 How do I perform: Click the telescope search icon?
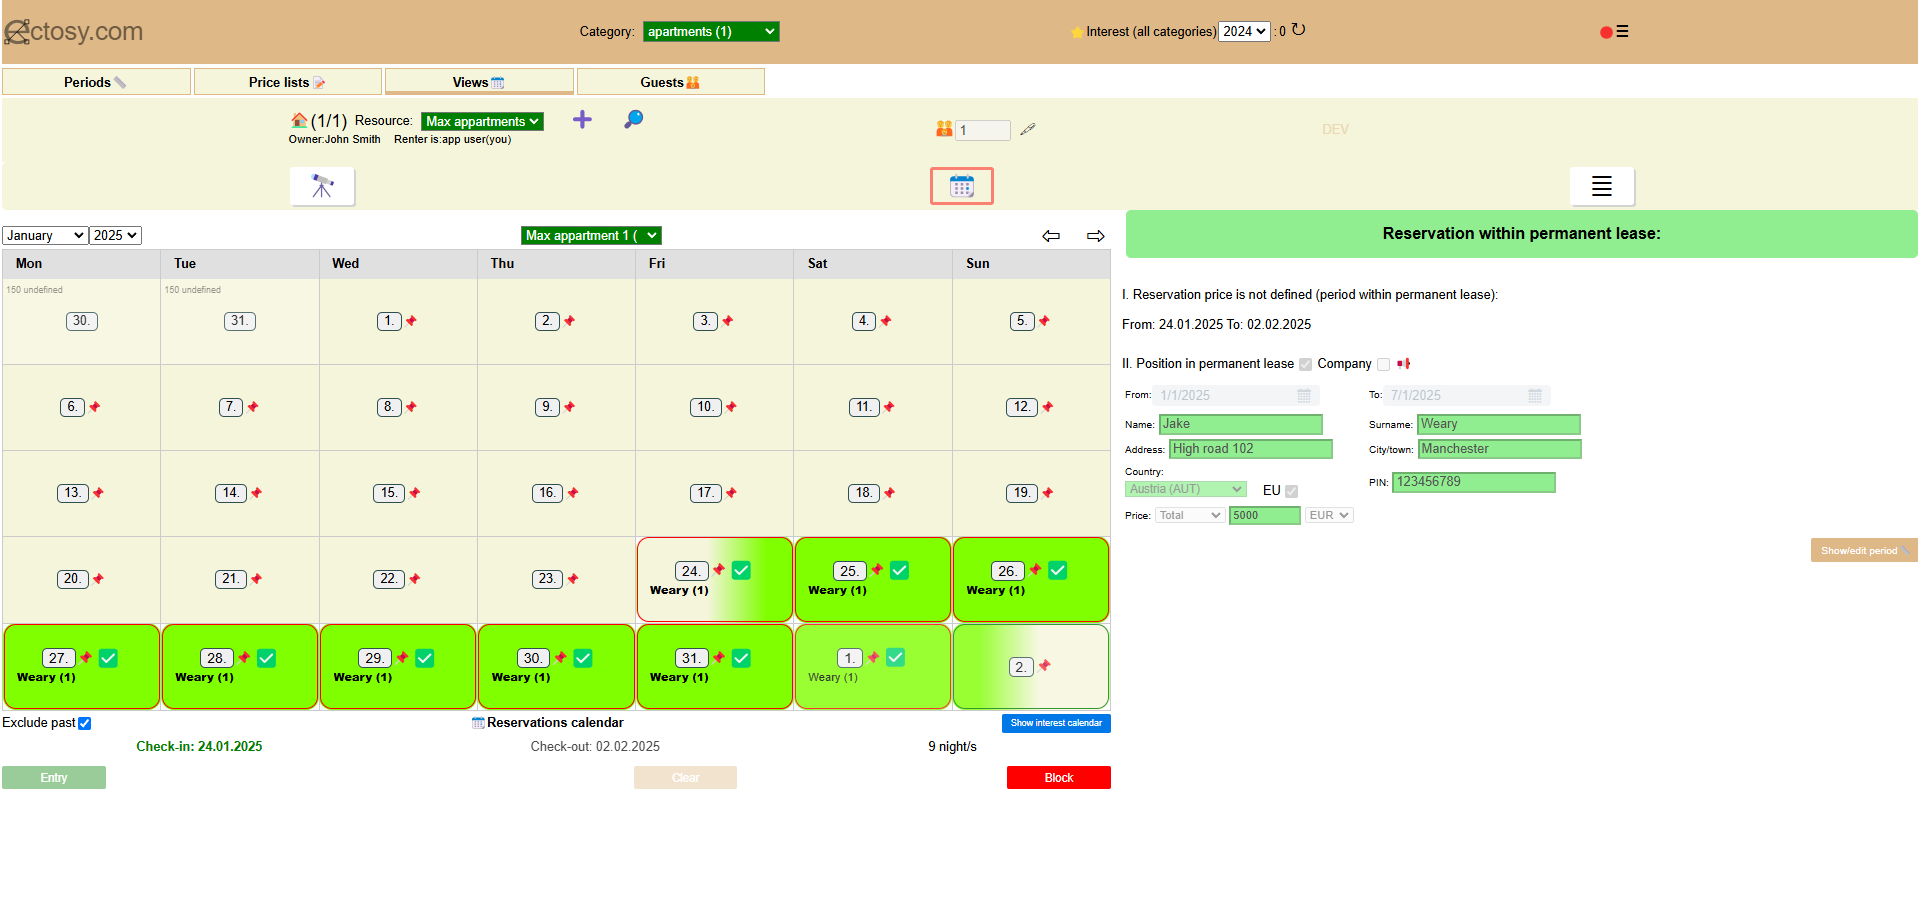tap(322, 187)
